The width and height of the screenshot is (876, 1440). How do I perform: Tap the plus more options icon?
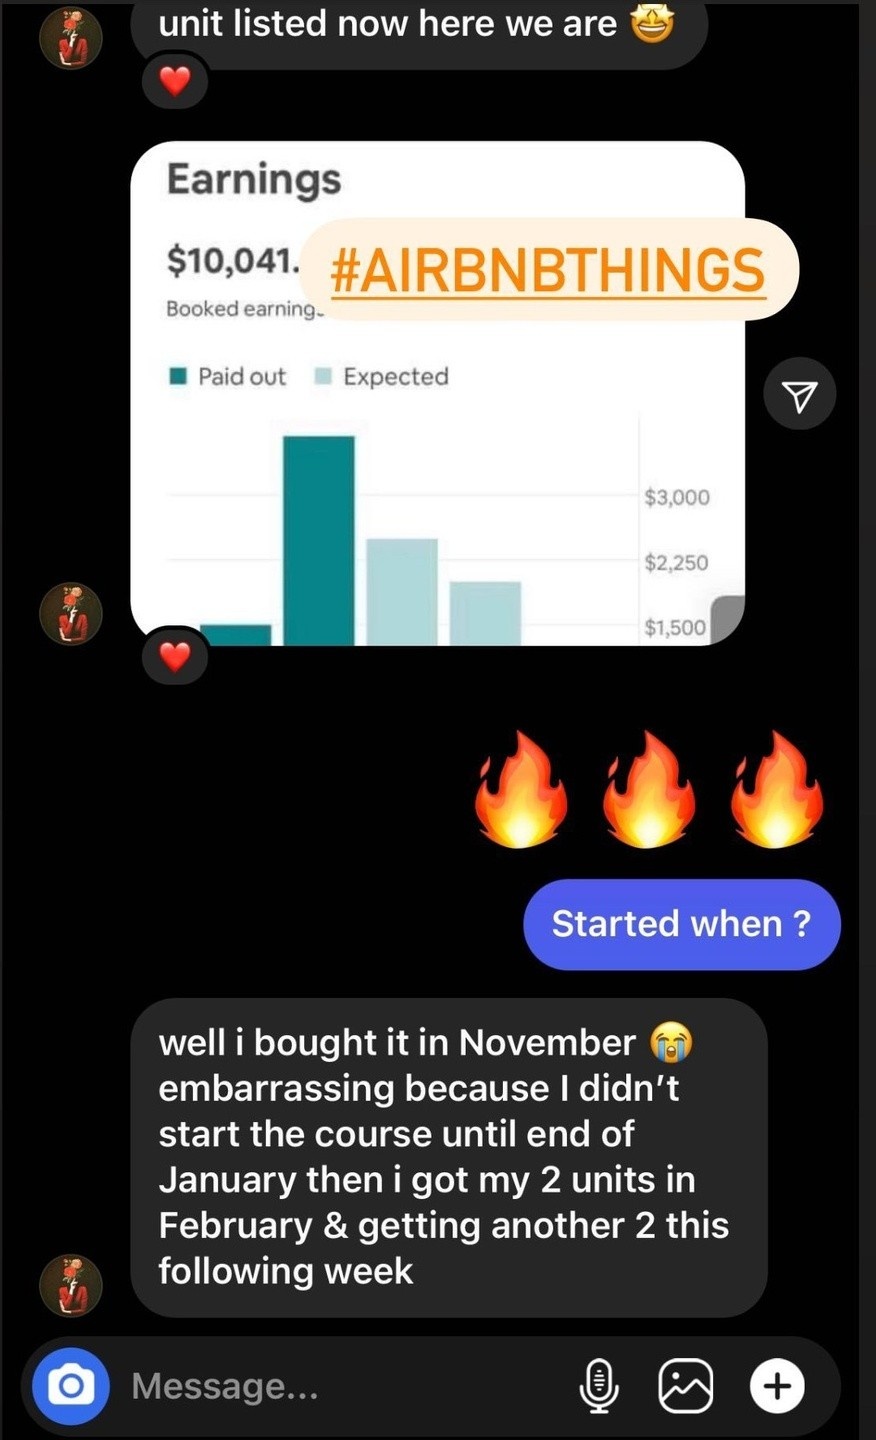pyautogui.click(x=777, y=1386)
